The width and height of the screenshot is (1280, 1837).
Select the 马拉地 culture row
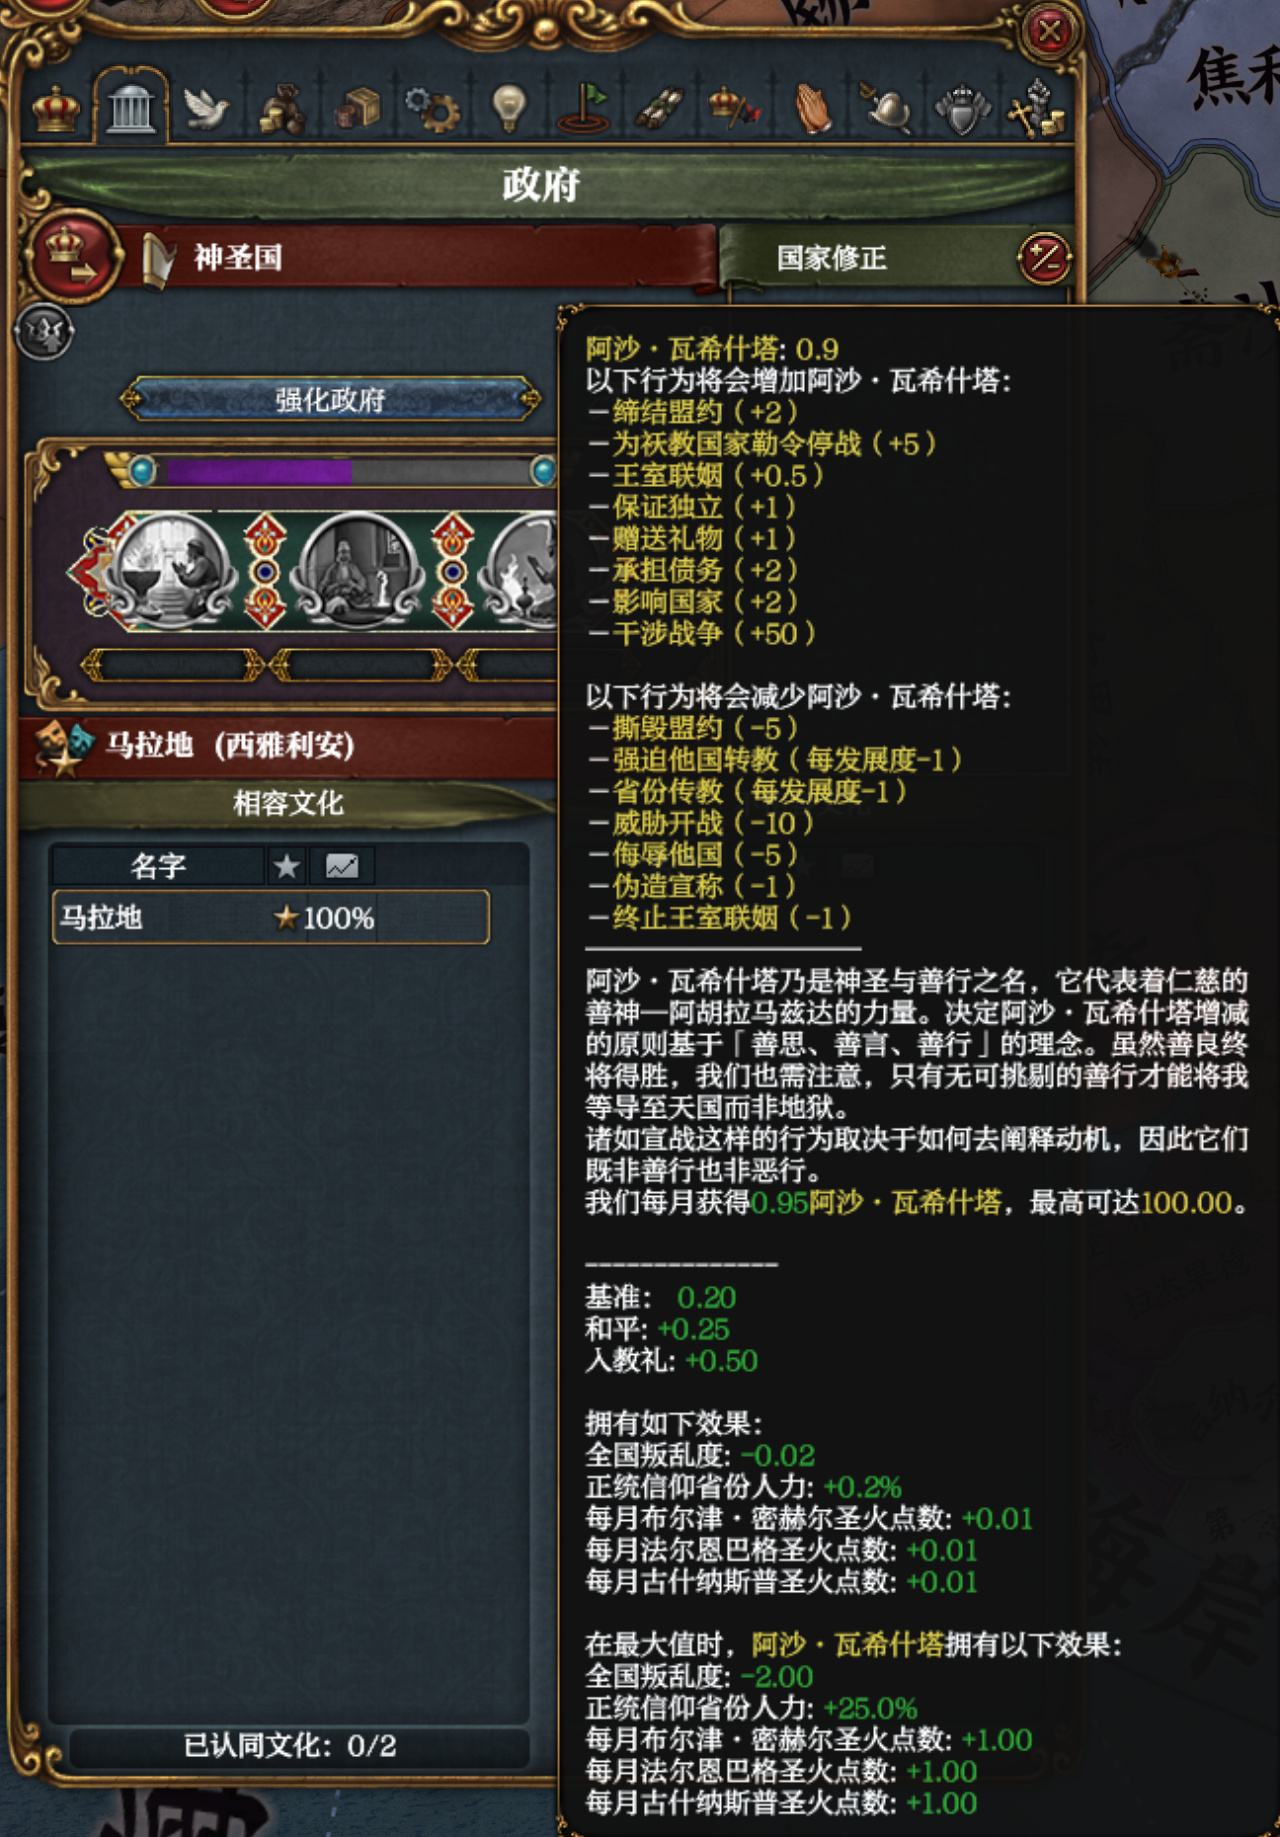271,917
